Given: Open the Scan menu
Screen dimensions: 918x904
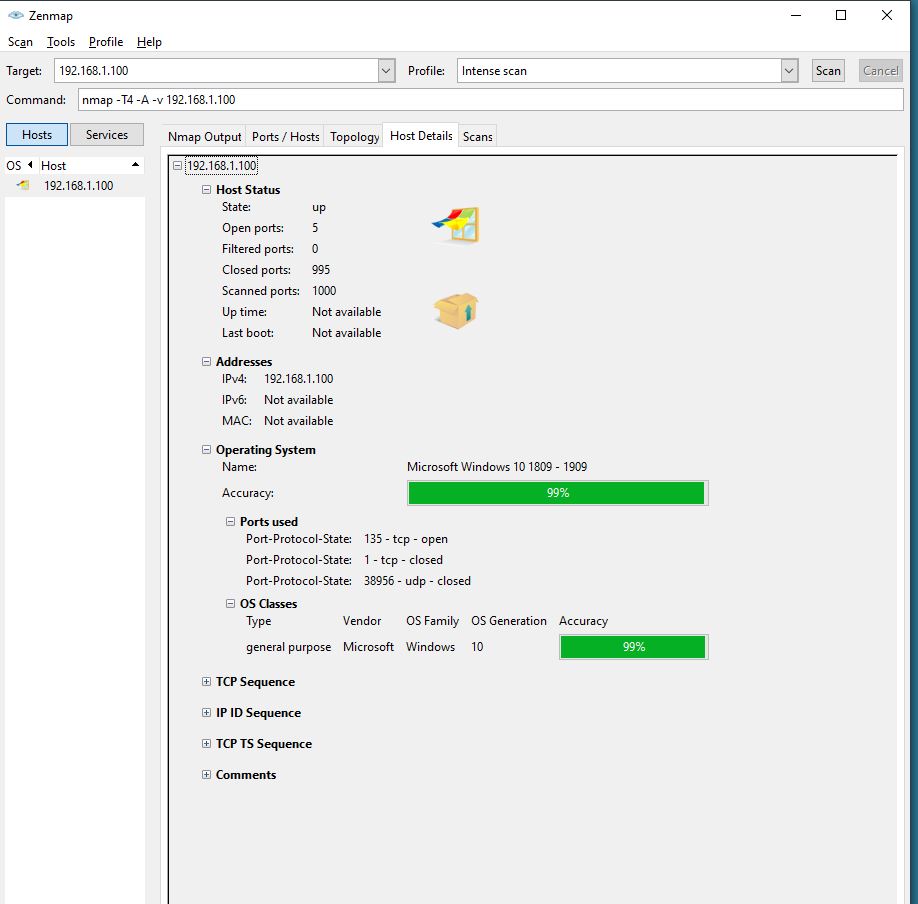Looking at the screenshot, I should click(20, 42).
